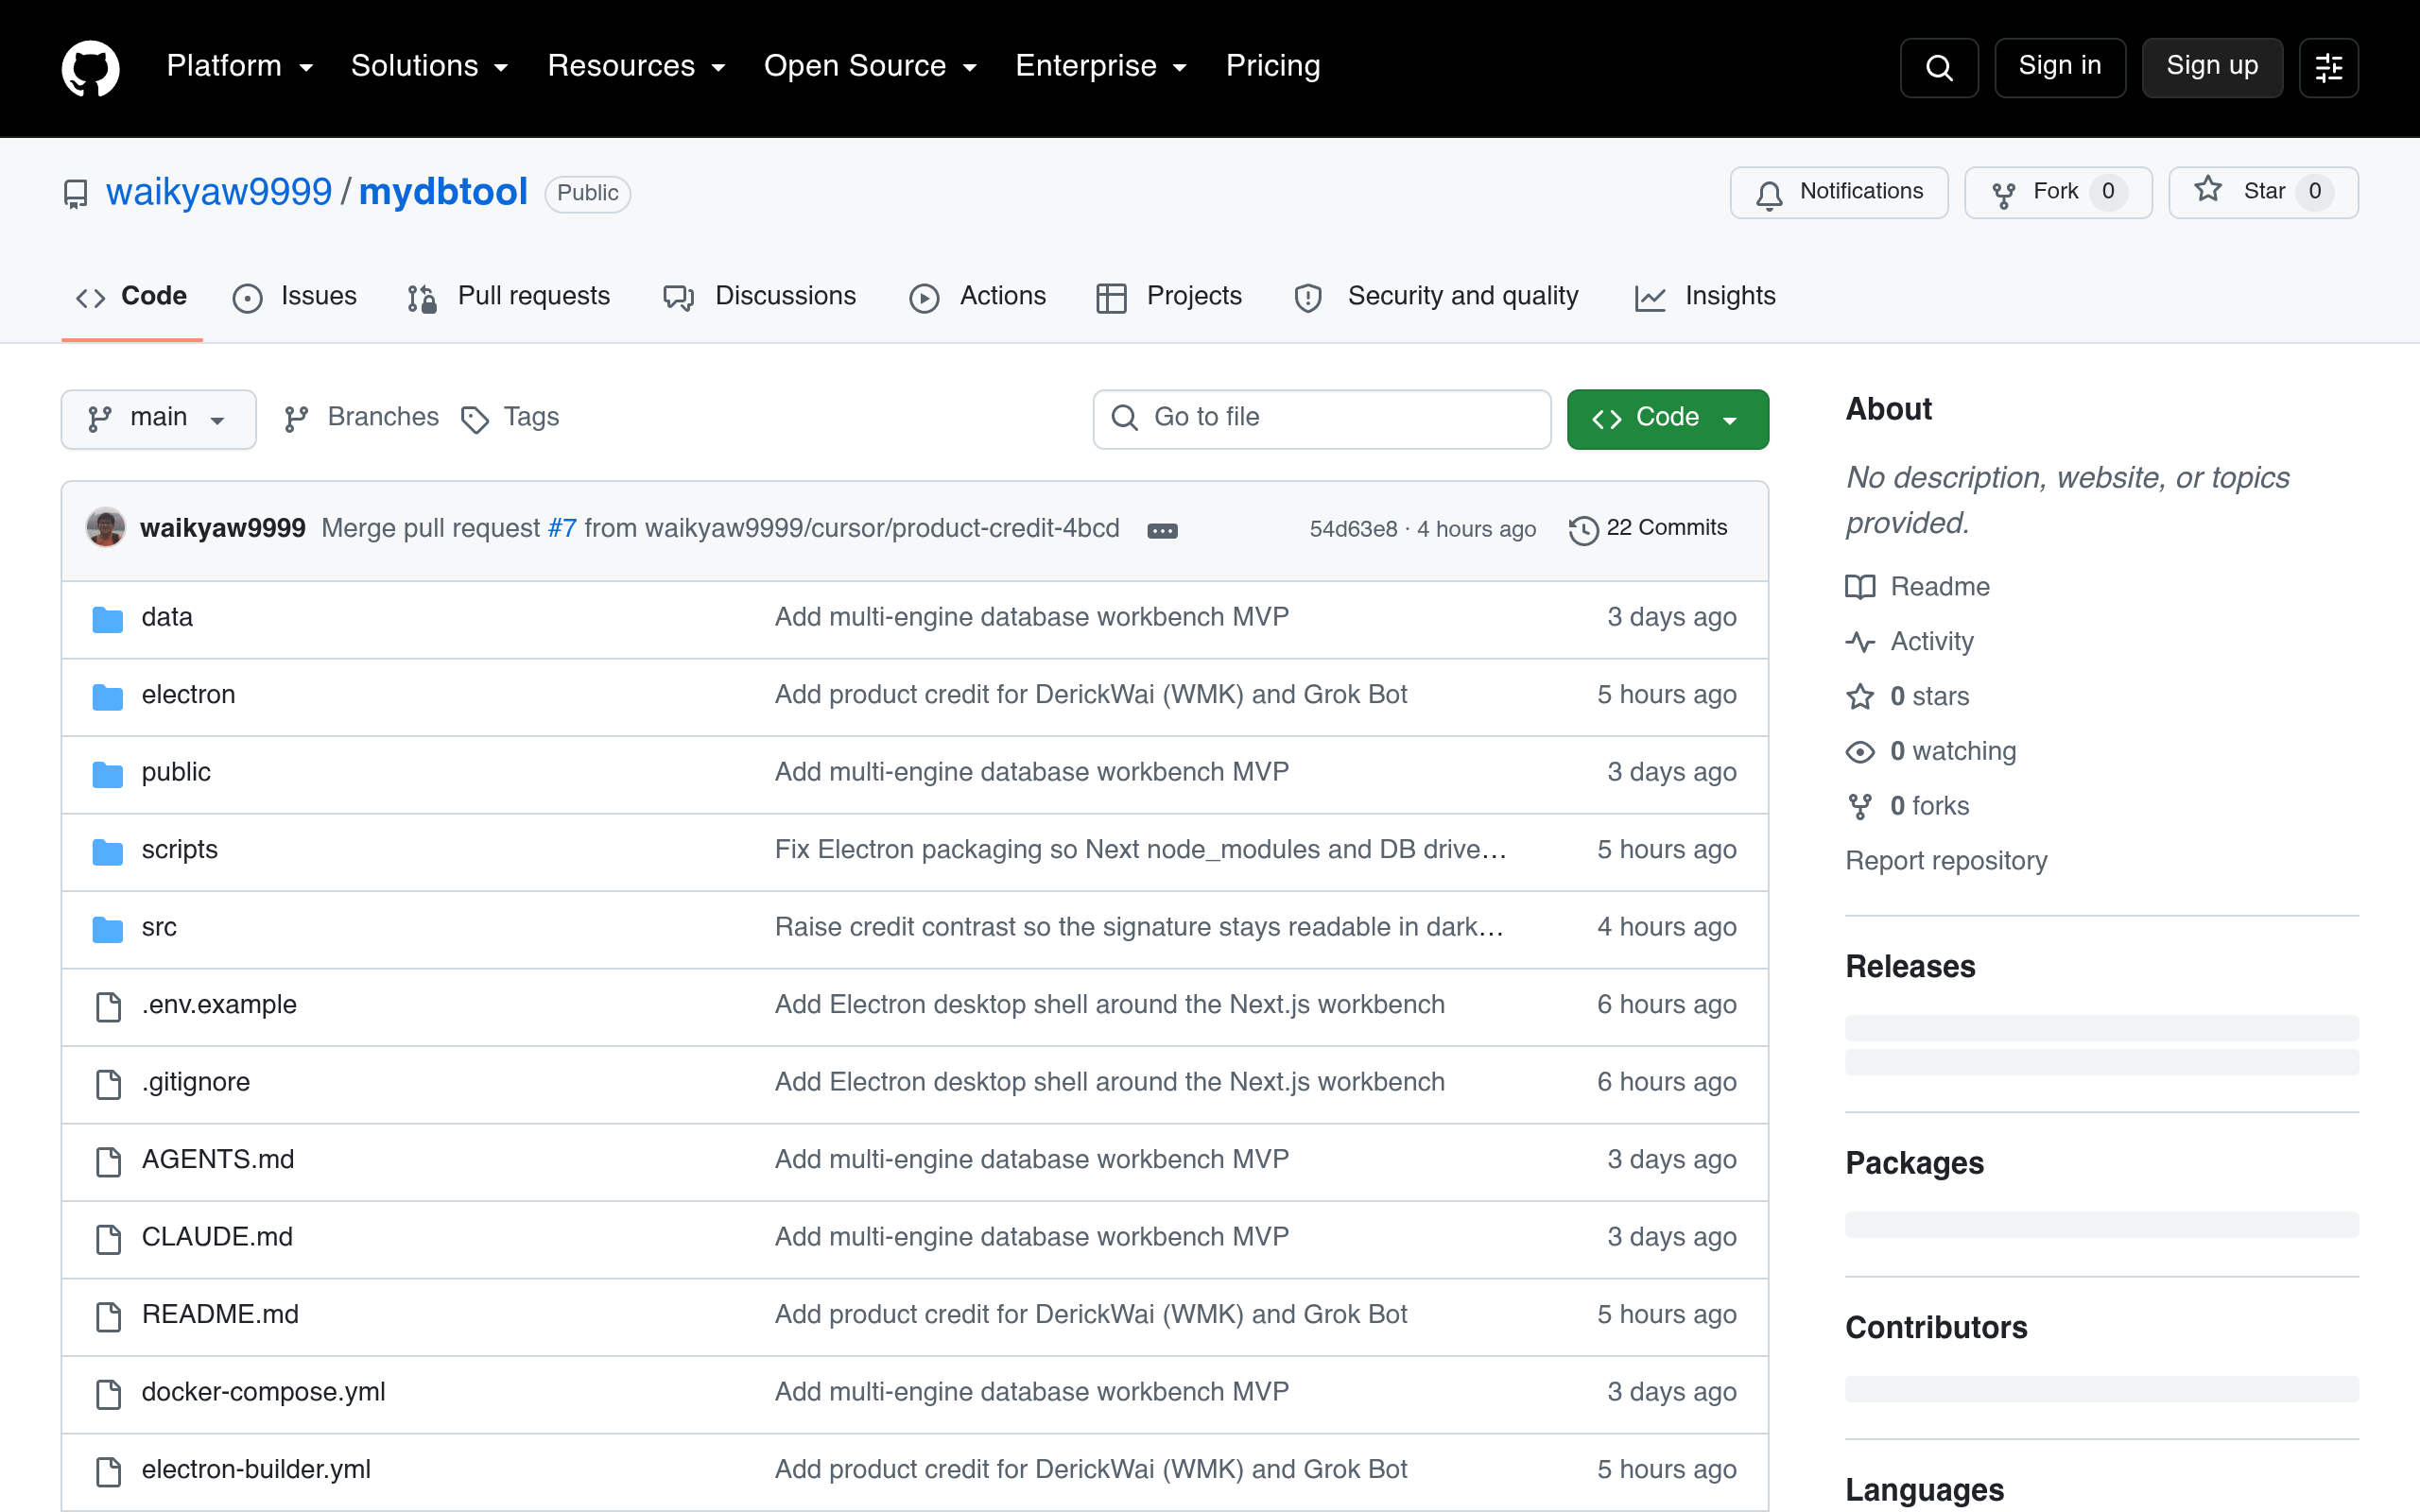The image size is (2420, 1512).
Task: Open commit hash 54d63e8
Action: point(1353,529)
